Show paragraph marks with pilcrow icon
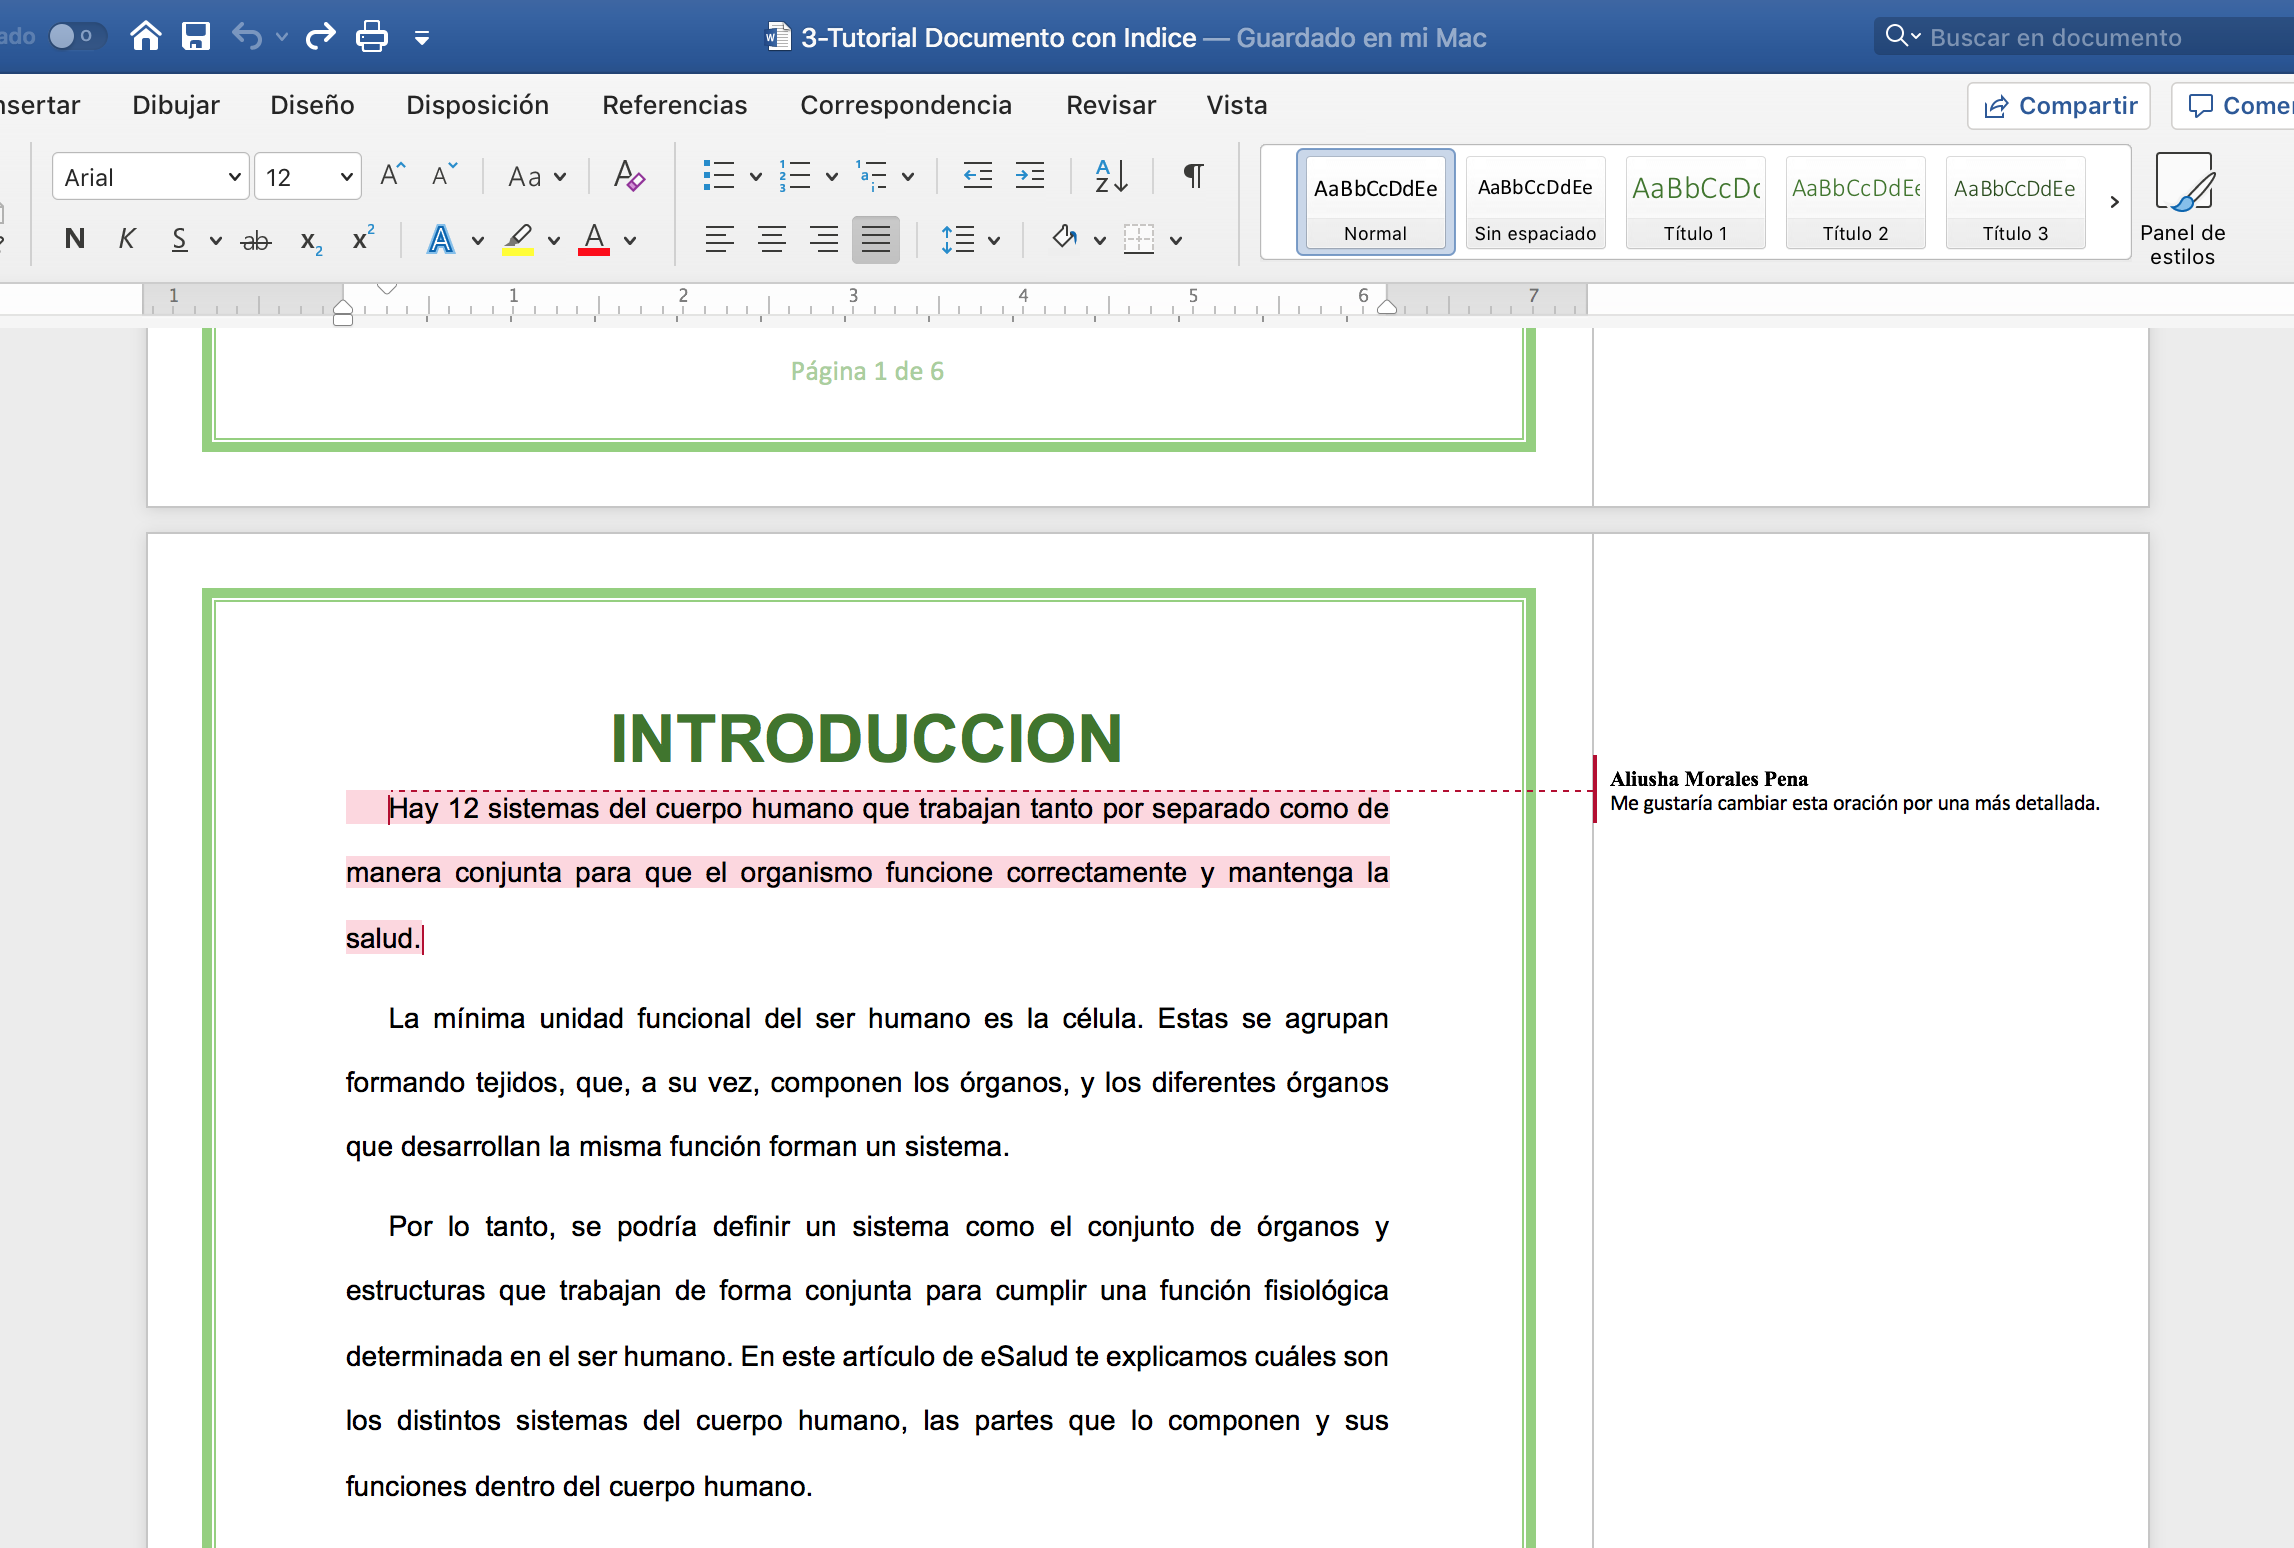 point(1193,176)
